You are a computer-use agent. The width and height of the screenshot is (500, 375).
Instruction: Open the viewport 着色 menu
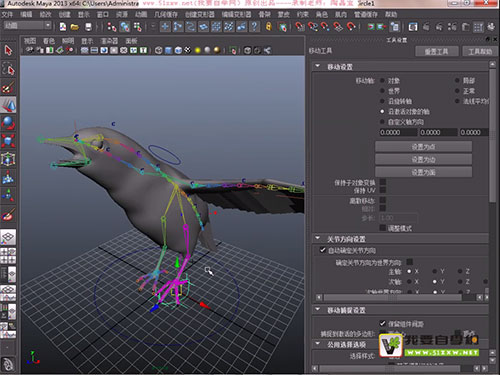(x=49, y=41)
